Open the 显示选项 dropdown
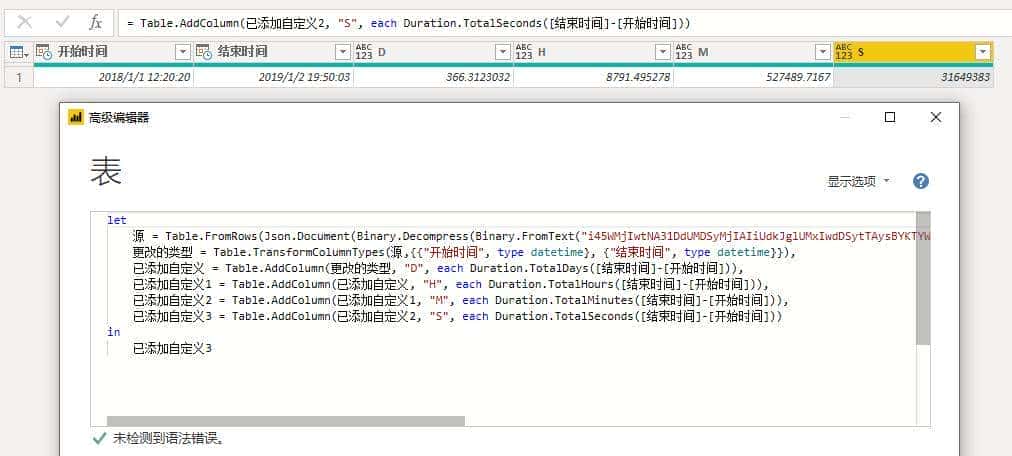 pyautogui.click(x=858, y=182)
